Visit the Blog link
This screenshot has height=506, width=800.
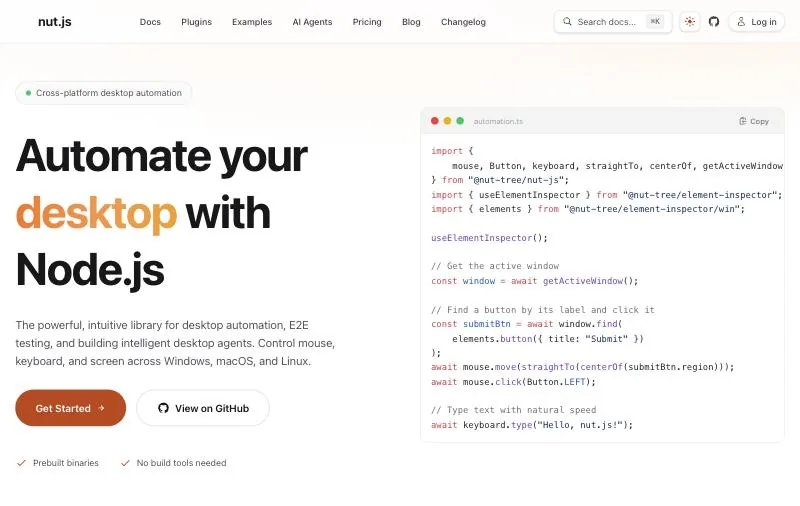[411, 22]
